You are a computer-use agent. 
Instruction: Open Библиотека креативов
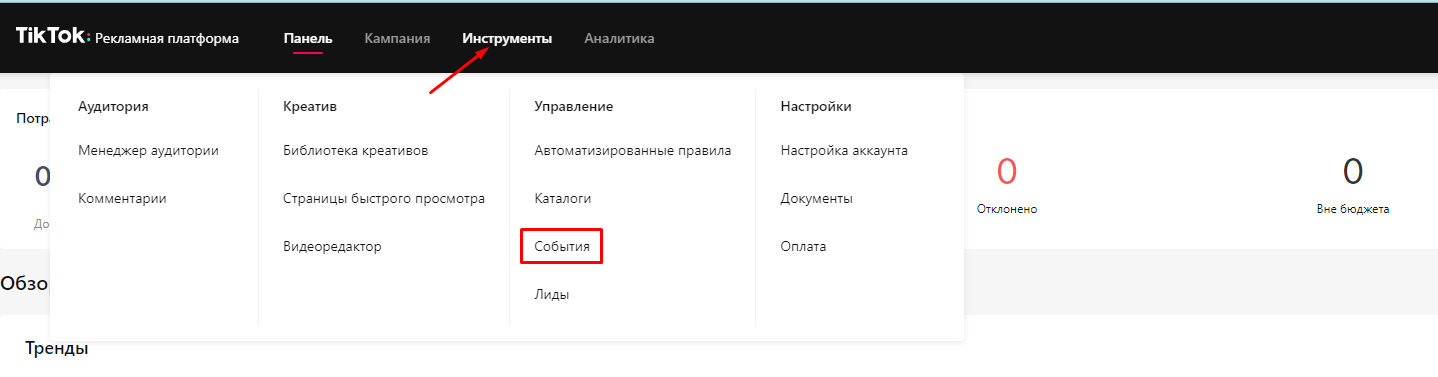(x=356, y=151)
